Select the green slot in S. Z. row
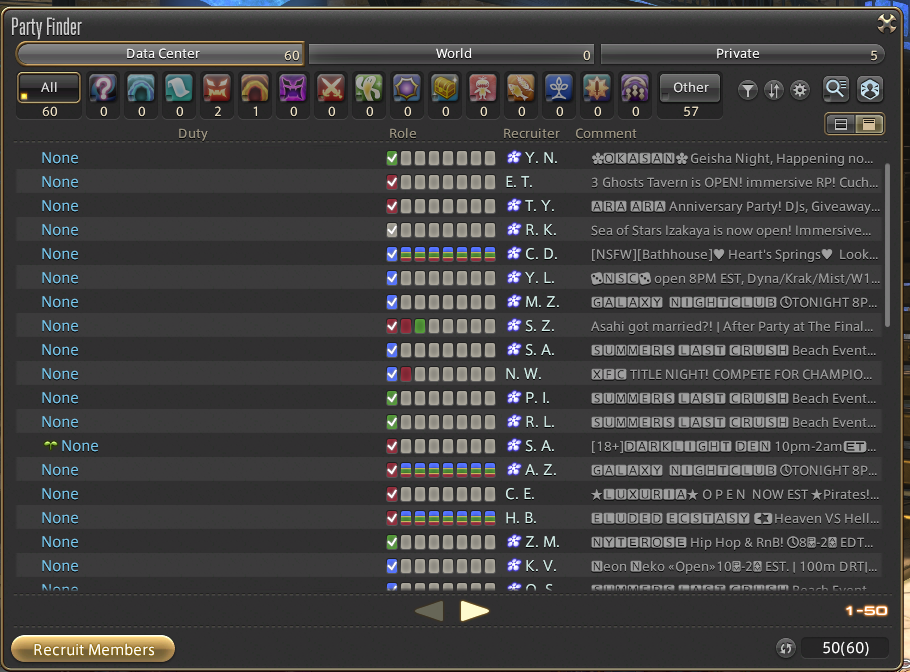Screen dimensions: 910x672 pos(420,326)
